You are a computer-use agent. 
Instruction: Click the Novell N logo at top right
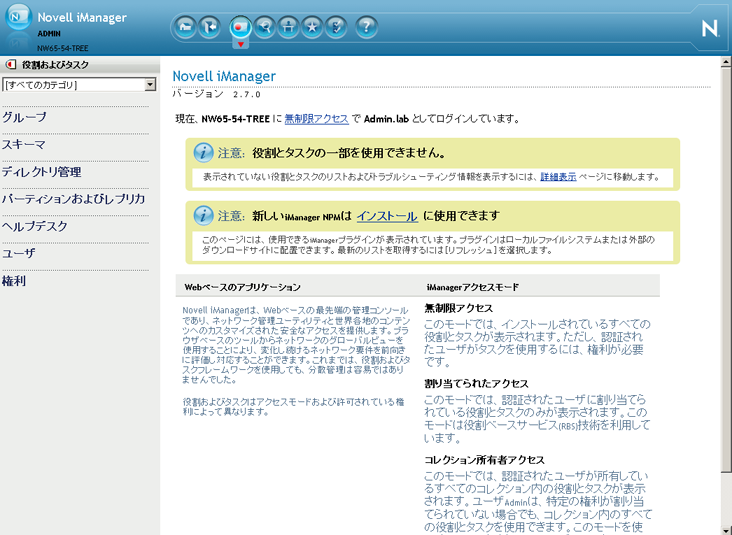(710, 28)
